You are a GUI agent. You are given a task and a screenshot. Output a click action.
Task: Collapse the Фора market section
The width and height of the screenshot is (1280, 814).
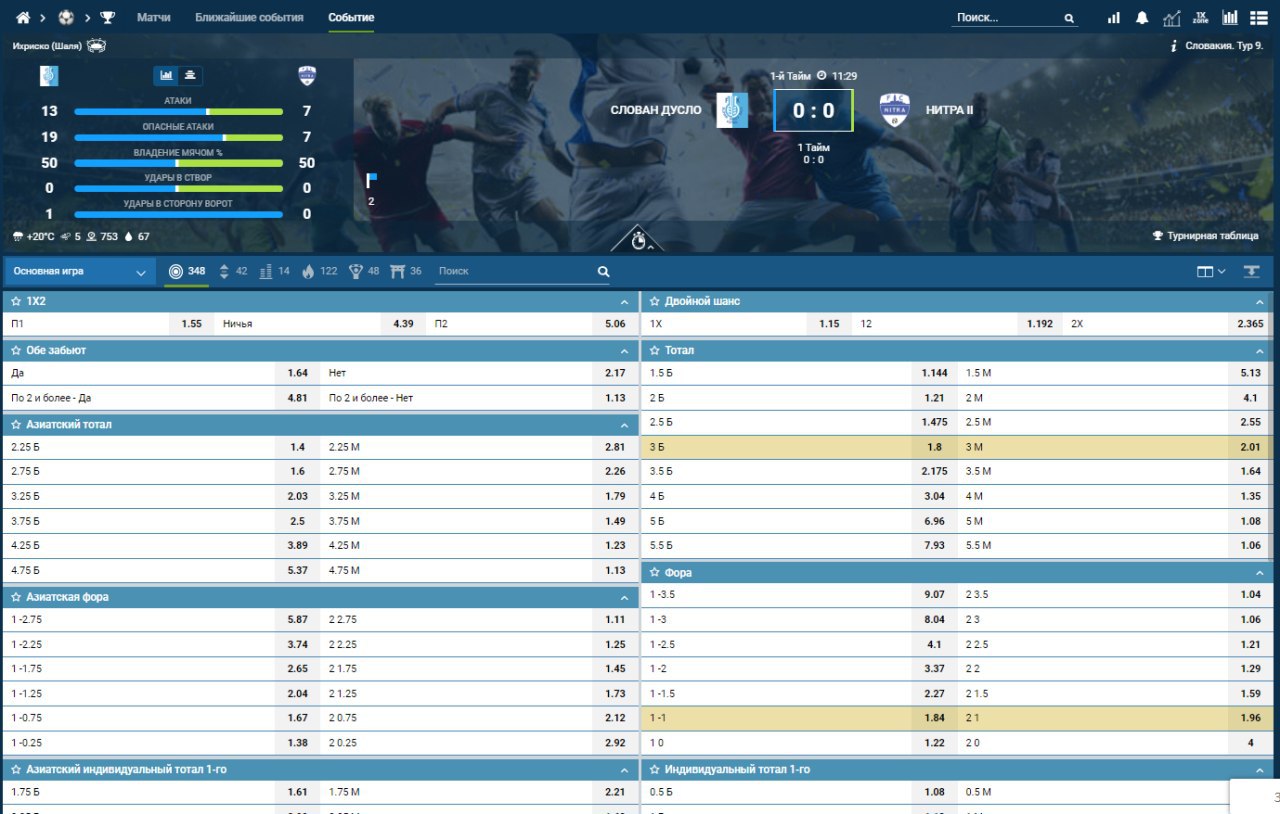coord(1260,573)
